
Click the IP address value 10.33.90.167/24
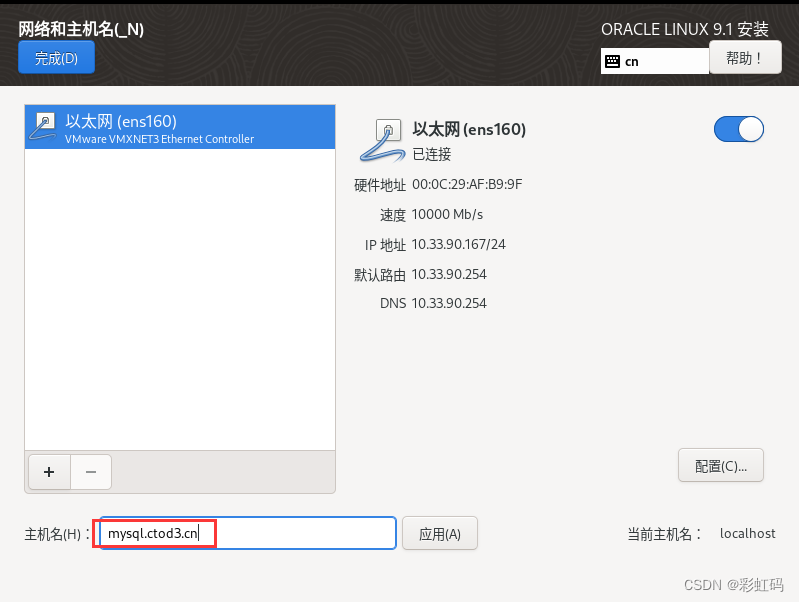pyautogui.click(x=459, y=245)
